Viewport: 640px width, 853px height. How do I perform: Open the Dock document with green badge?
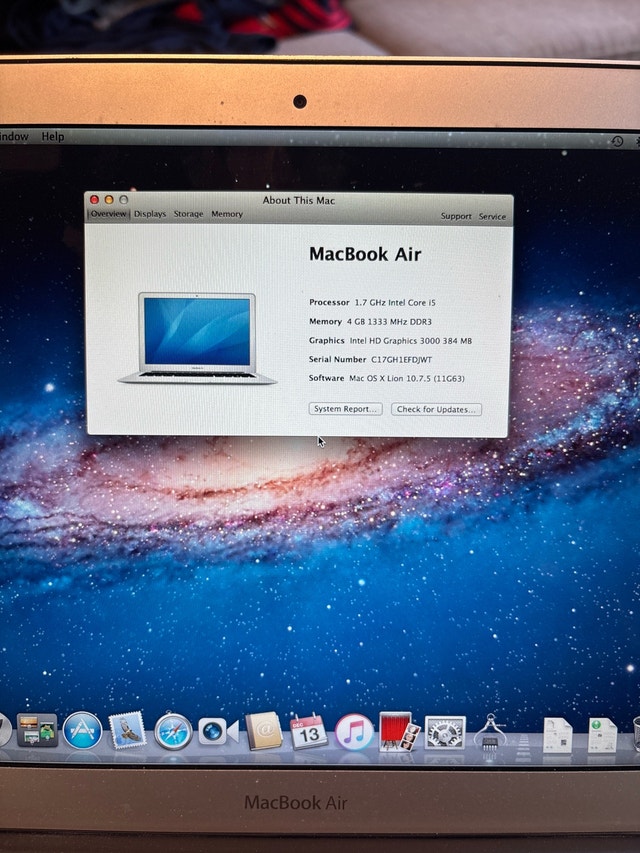(602, 735)
